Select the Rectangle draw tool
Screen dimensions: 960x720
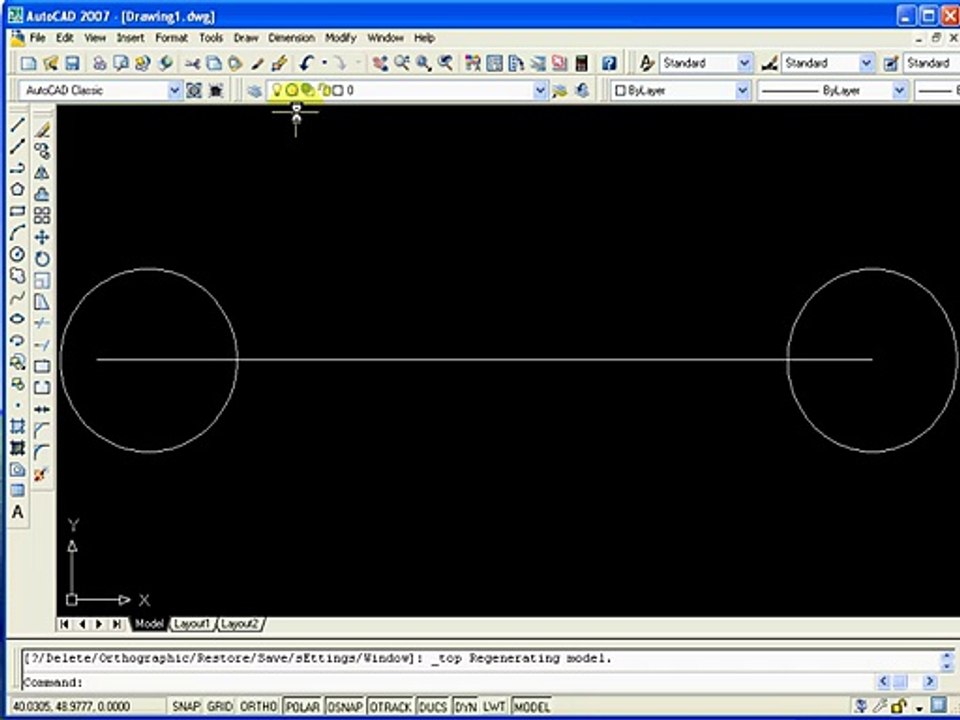[18, 211]
